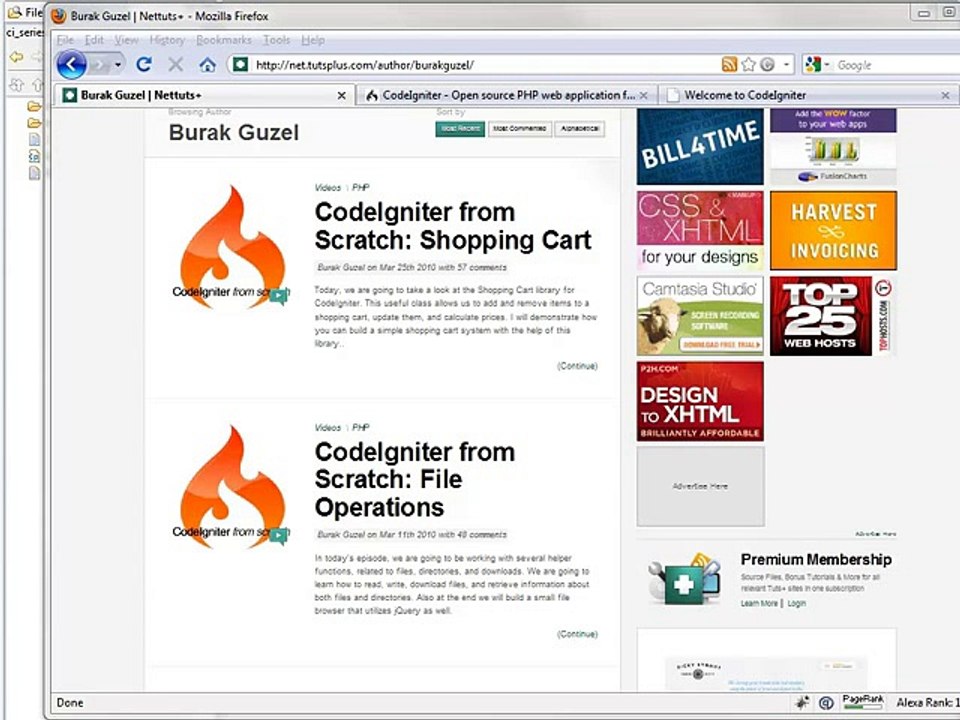Open the File menu in Firefox
Viewport: 960px width, 720px height.
tap(66, 40)
